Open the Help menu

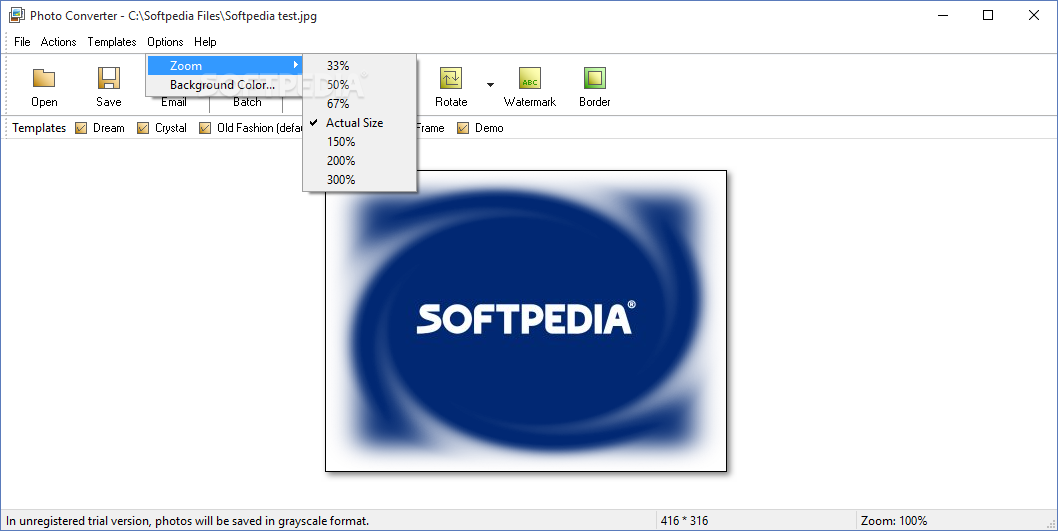click(x=205, y=42)
